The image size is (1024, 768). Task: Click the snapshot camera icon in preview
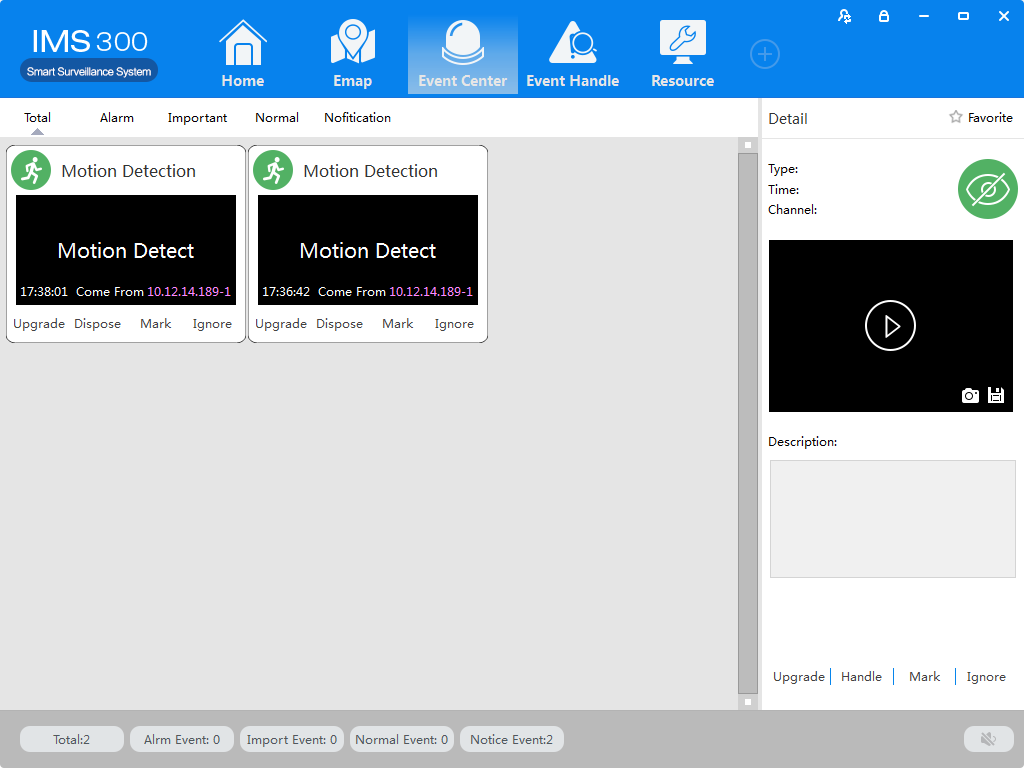[x=970, y=395]
